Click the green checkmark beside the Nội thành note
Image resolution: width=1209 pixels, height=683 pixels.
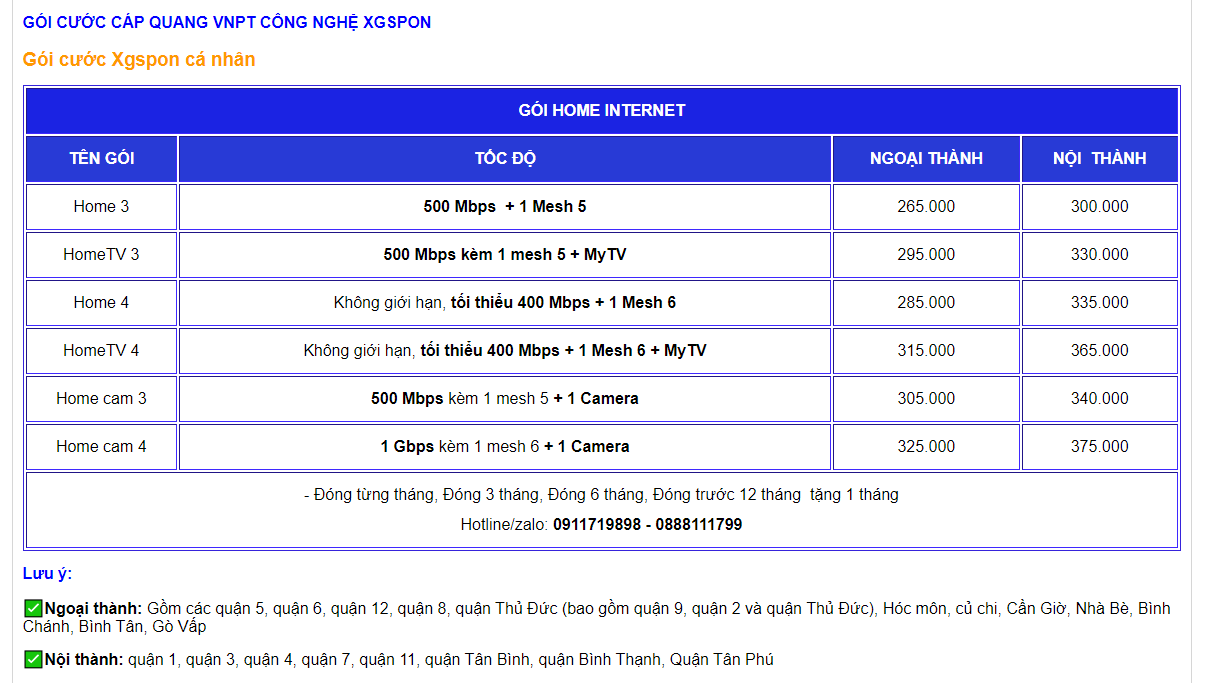pyautogui.click(x=33, y=659)
